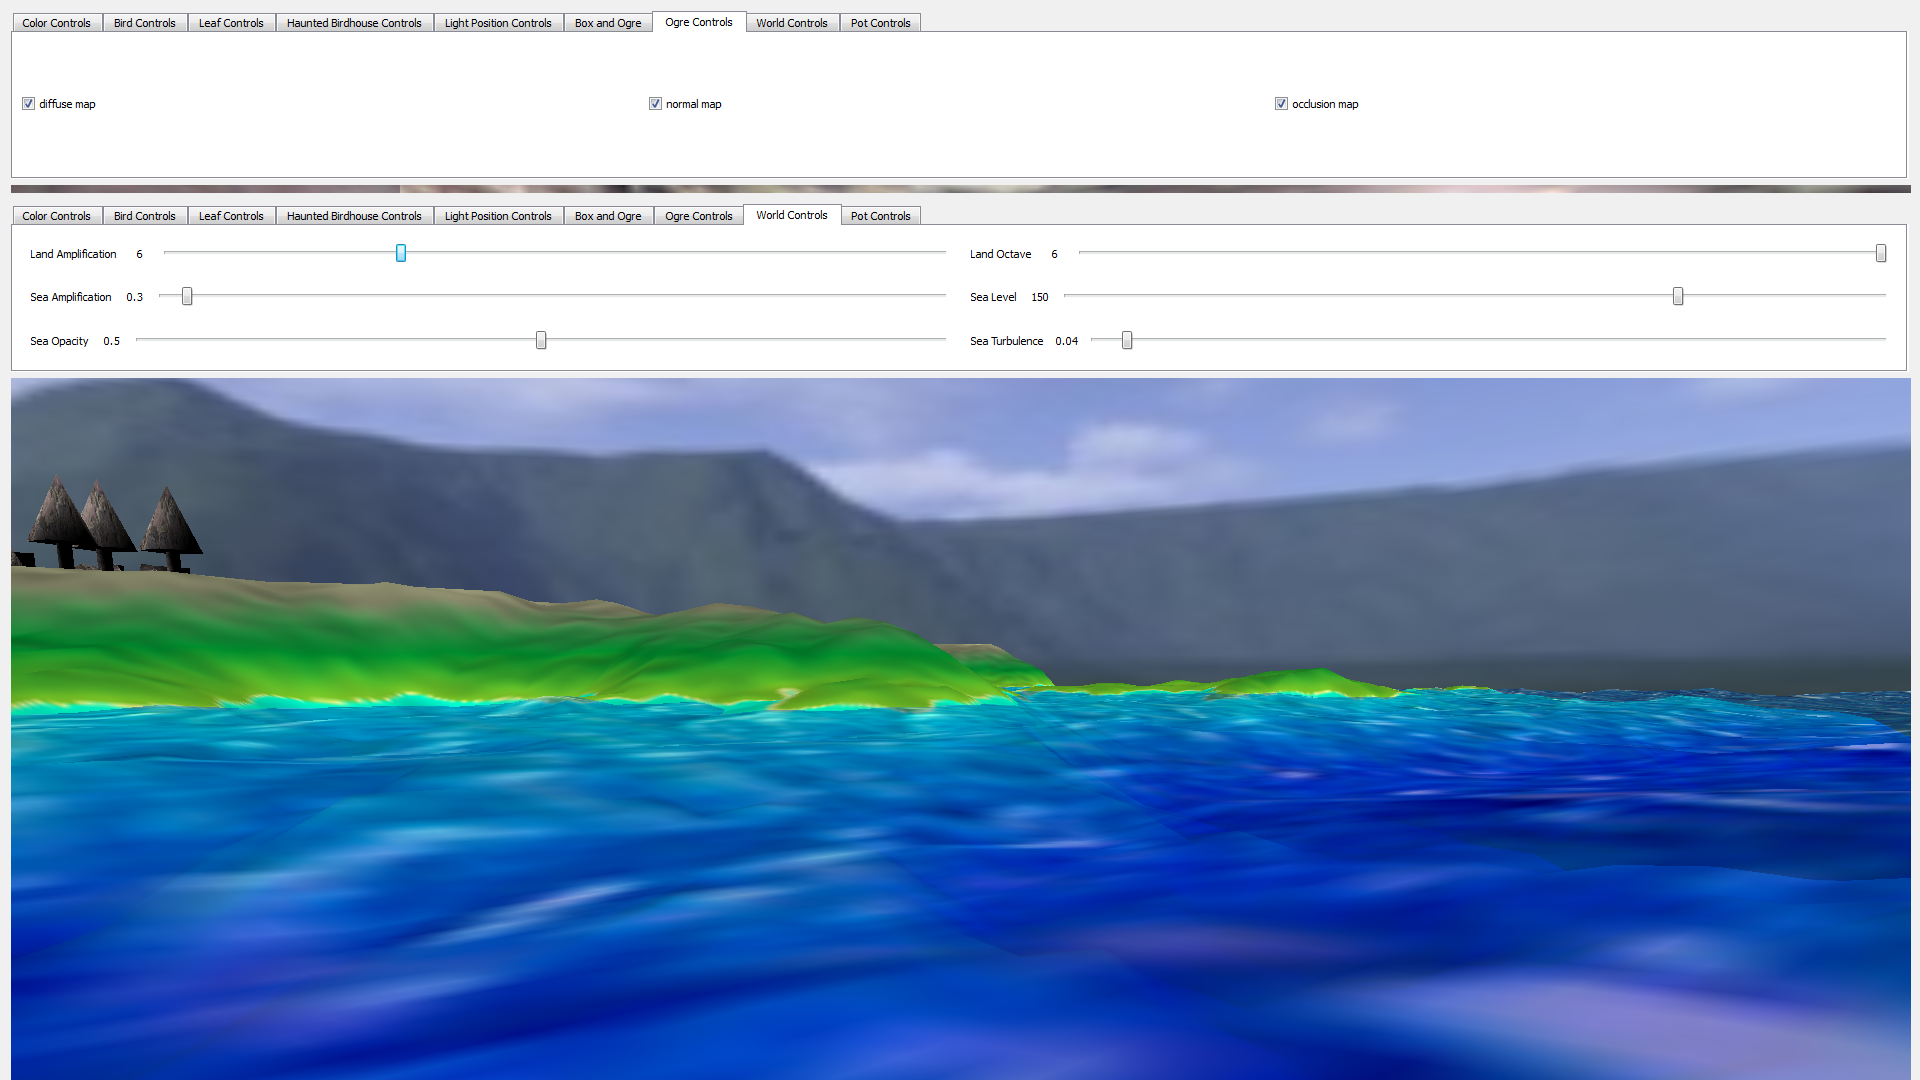Toggle the diffuse map checkbox
The width and height of the screenshot is (1920, 1080).
coord(29,104)
